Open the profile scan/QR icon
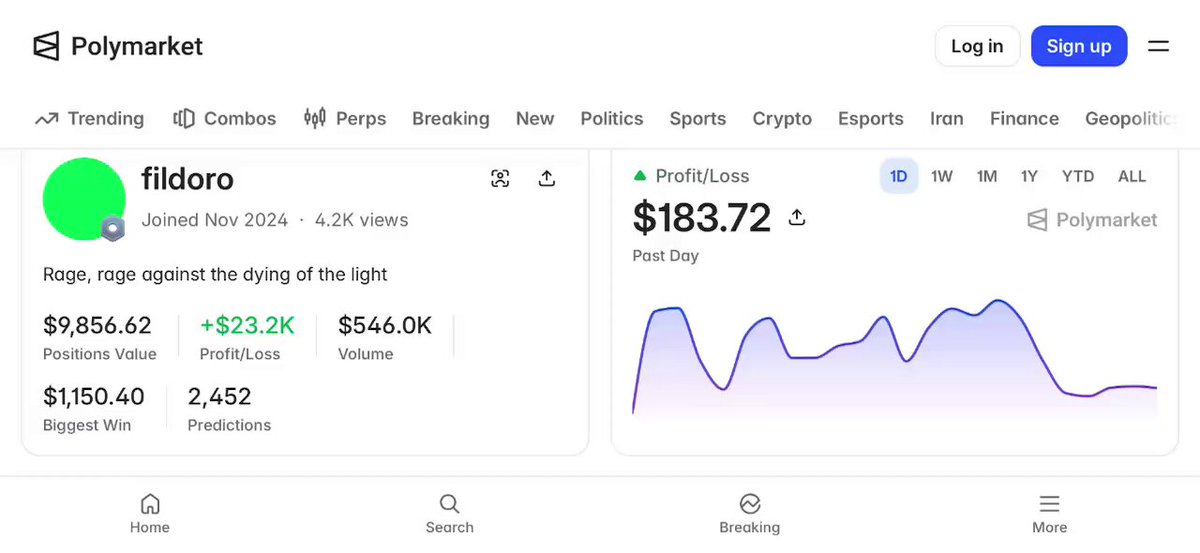This screenshot has width=1200, height=553. [500, 179]
